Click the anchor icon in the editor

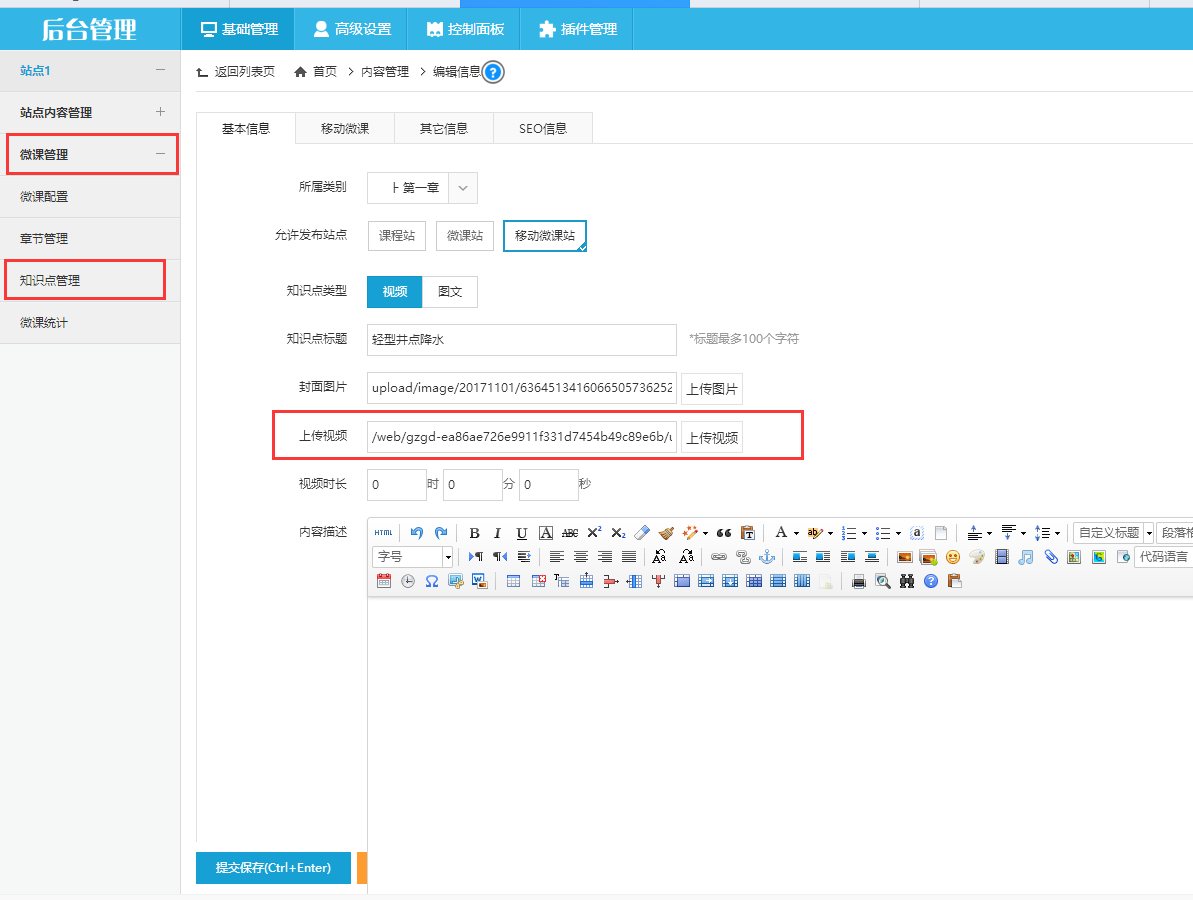click(x=767, y=557)
